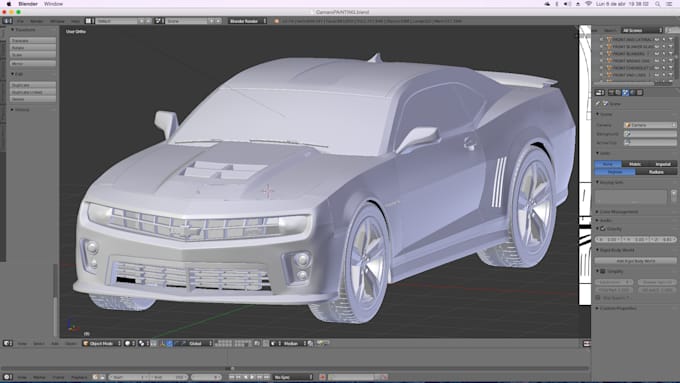Click the Add Rigid Body World button
Image resolution: width=680 pixels, height=383 pixels.
(636, 261)
